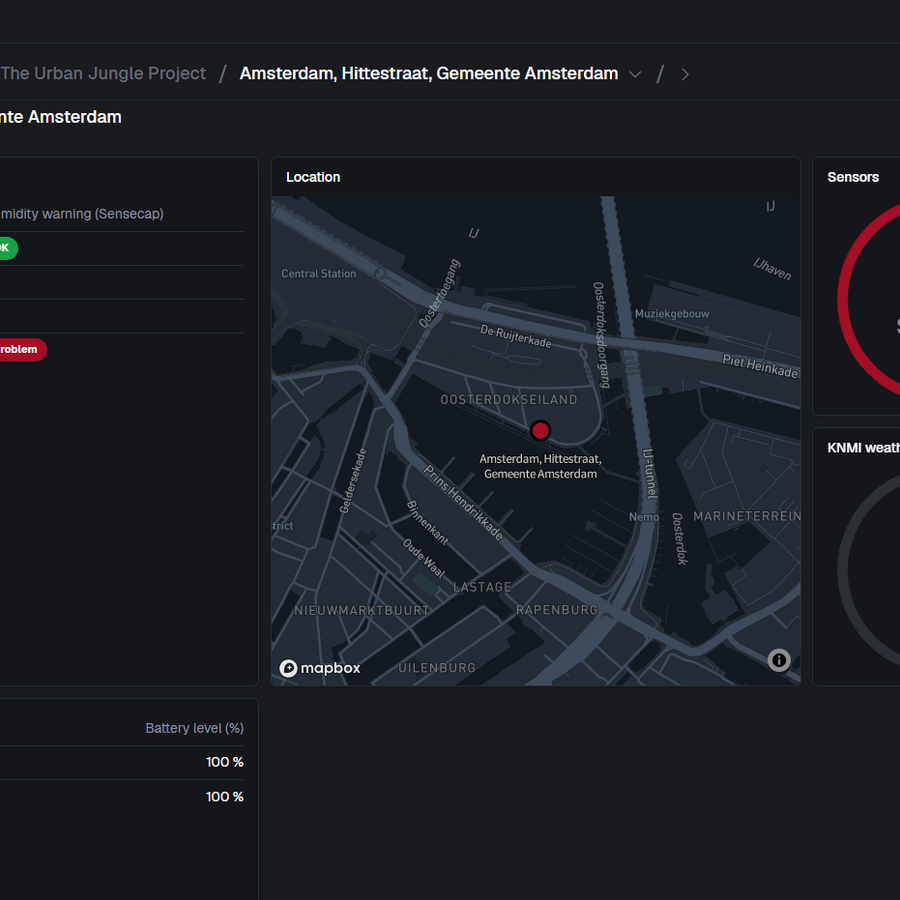Click the LASTAGE map label
Screen dimensions: 900x900
(482, 587)
